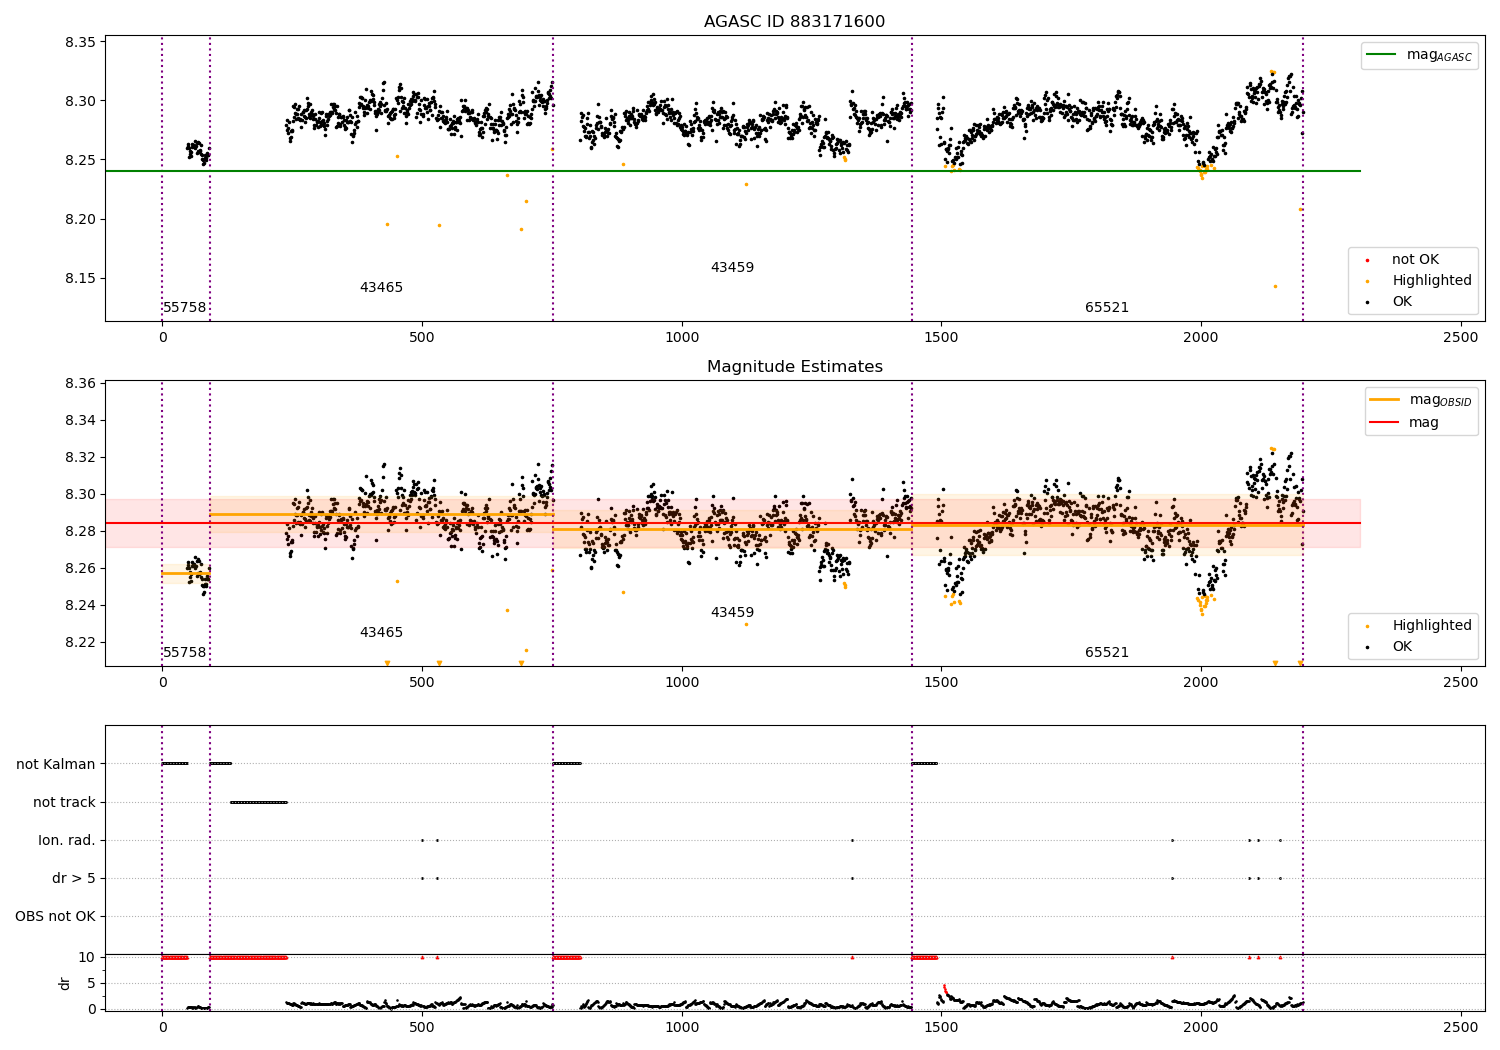
Task: Click the "dr > 5" row label
Action: 74,879
